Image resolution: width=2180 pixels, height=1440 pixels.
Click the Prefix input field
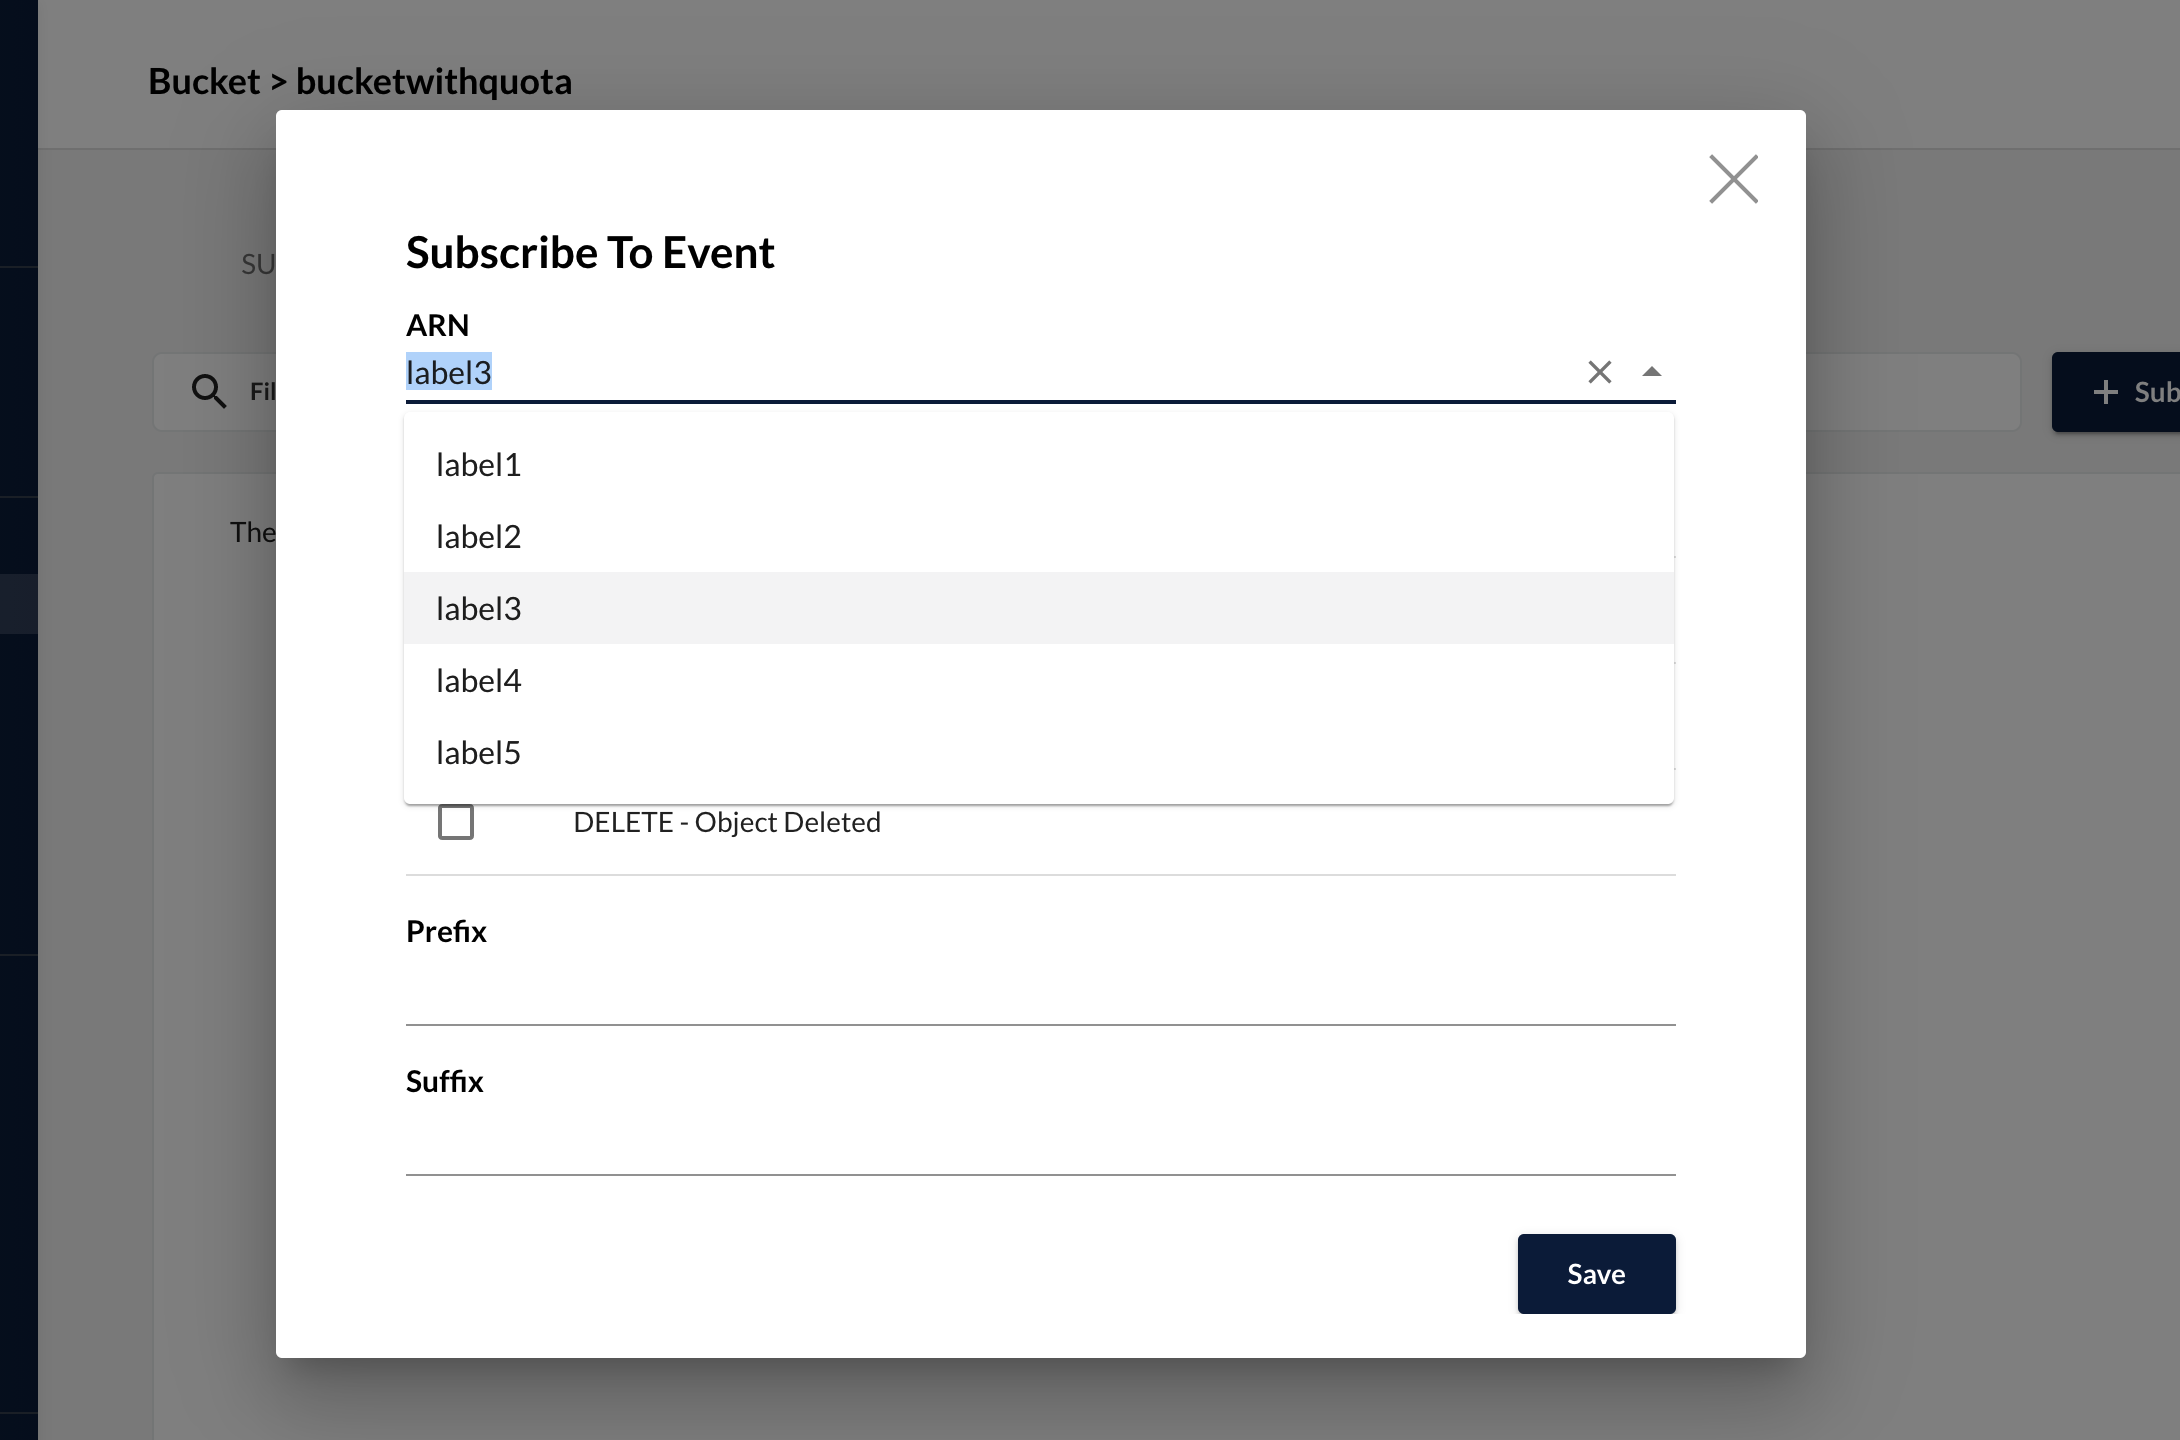[x=1040, y=995]
